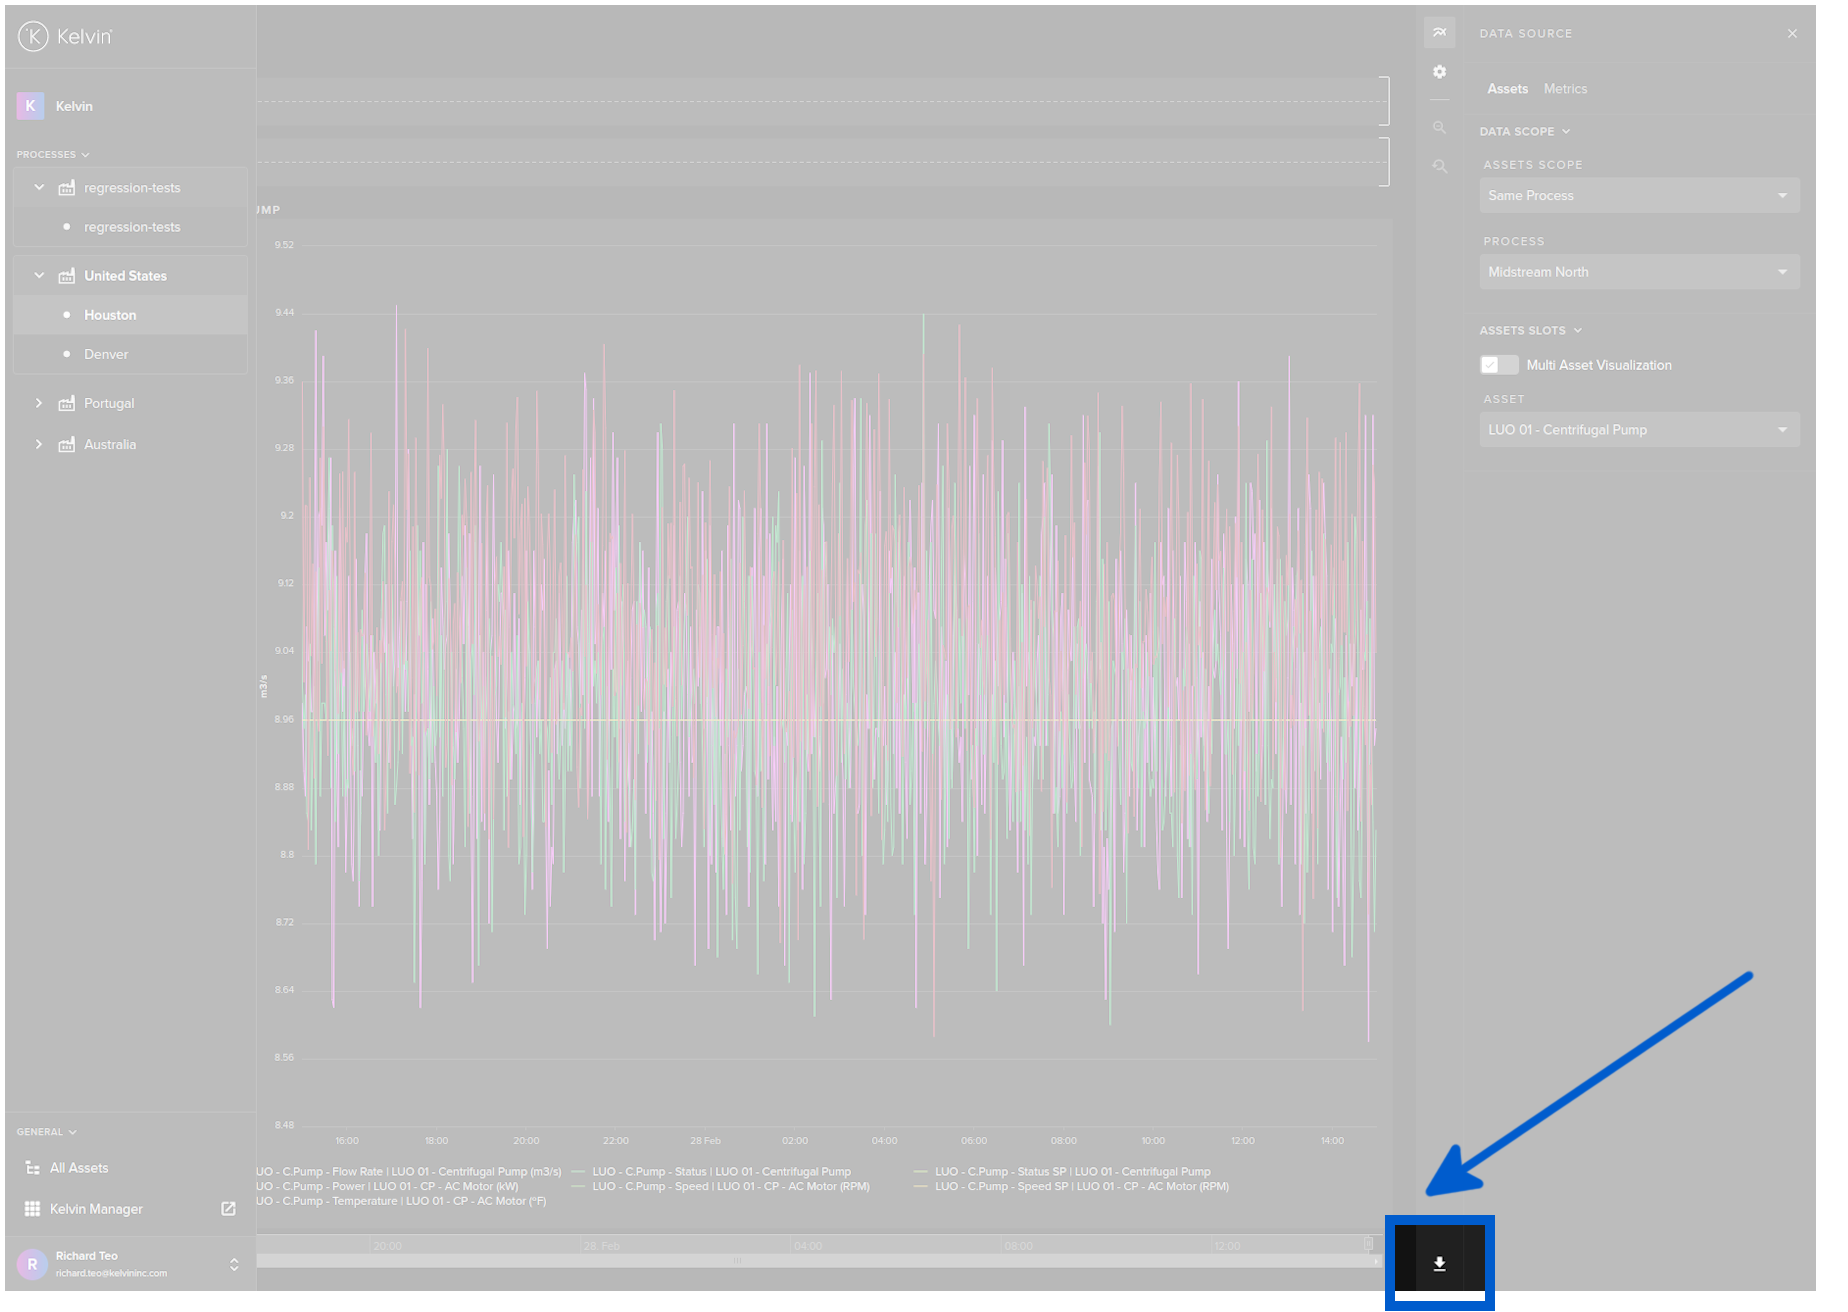This screenshot has width=1848, height=1312.
Task: Select the data source chart icon
Action: [1439, 33]
